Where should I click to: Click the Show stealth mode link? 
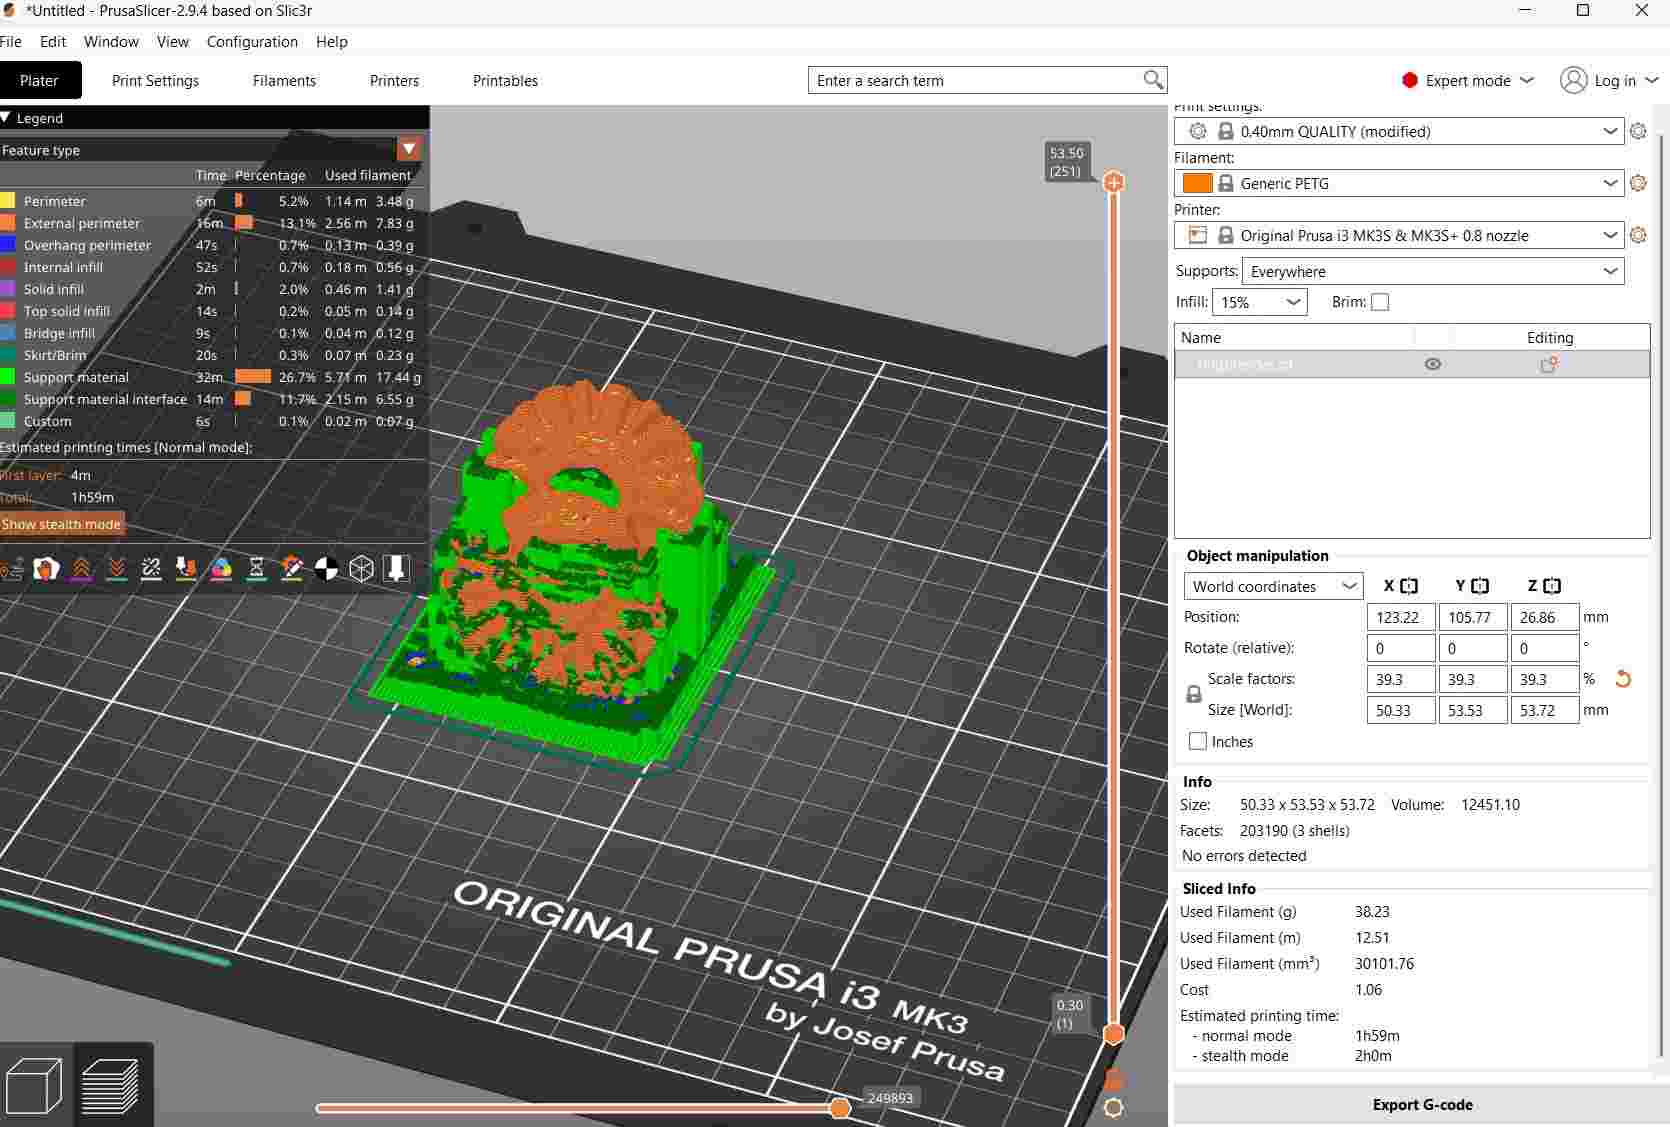(x=62, y=524)
